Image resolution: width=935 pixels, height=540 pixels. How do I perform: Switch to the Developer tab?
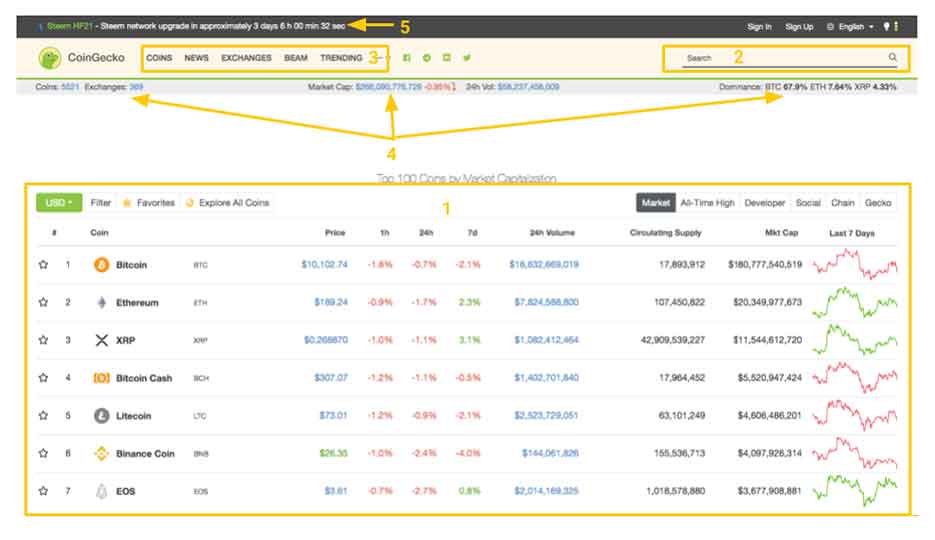764,203
